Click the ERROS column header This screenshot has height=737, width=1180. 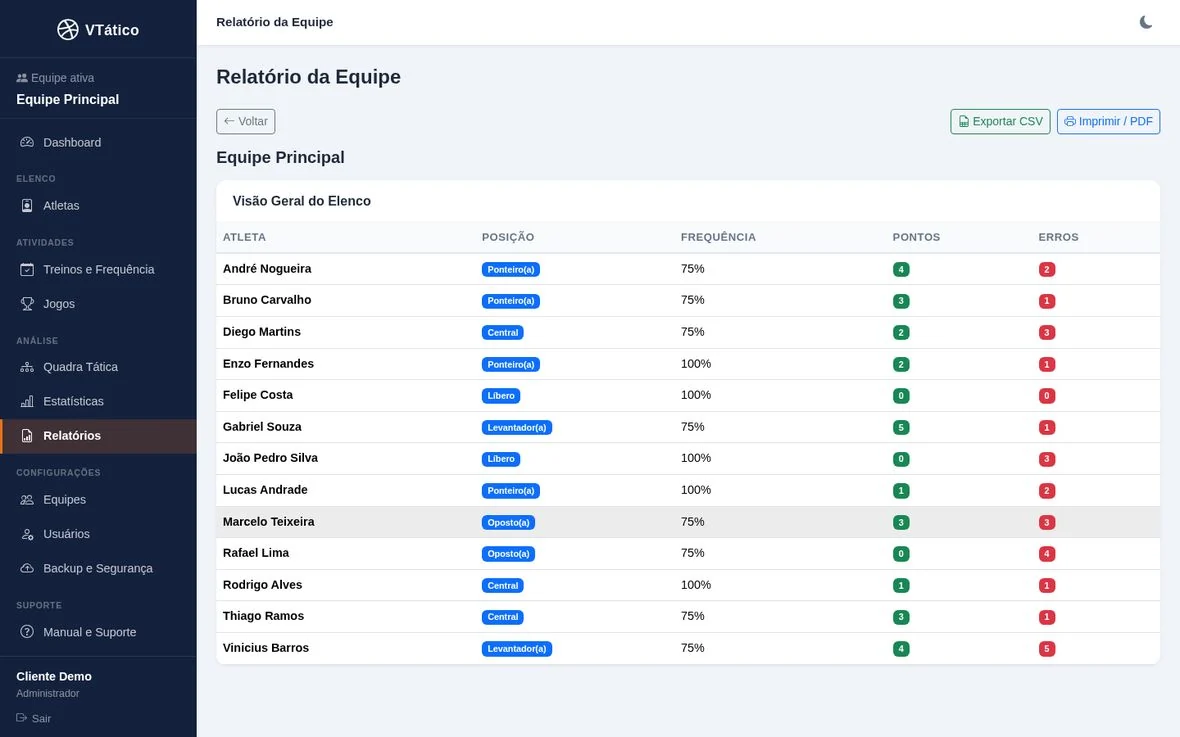pyautogui.click(x=1059, y=237)
